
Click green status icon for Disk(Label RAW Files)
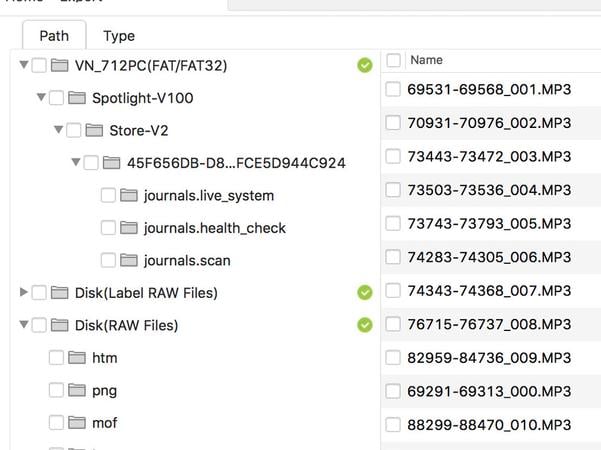pos(365,293)
